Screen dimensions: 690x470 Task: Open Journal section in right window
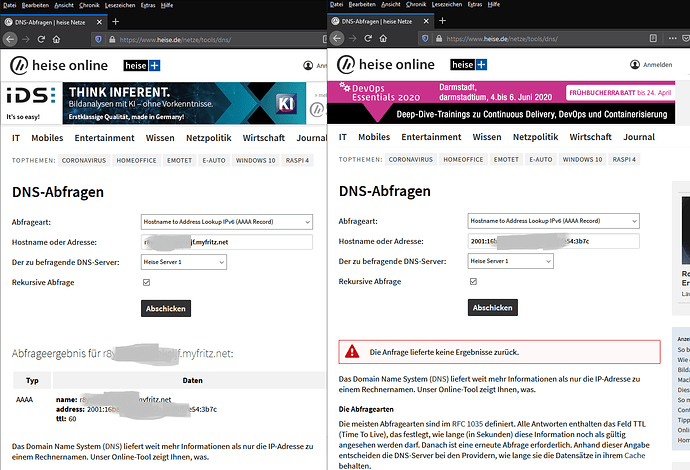[x=639, y=137]
